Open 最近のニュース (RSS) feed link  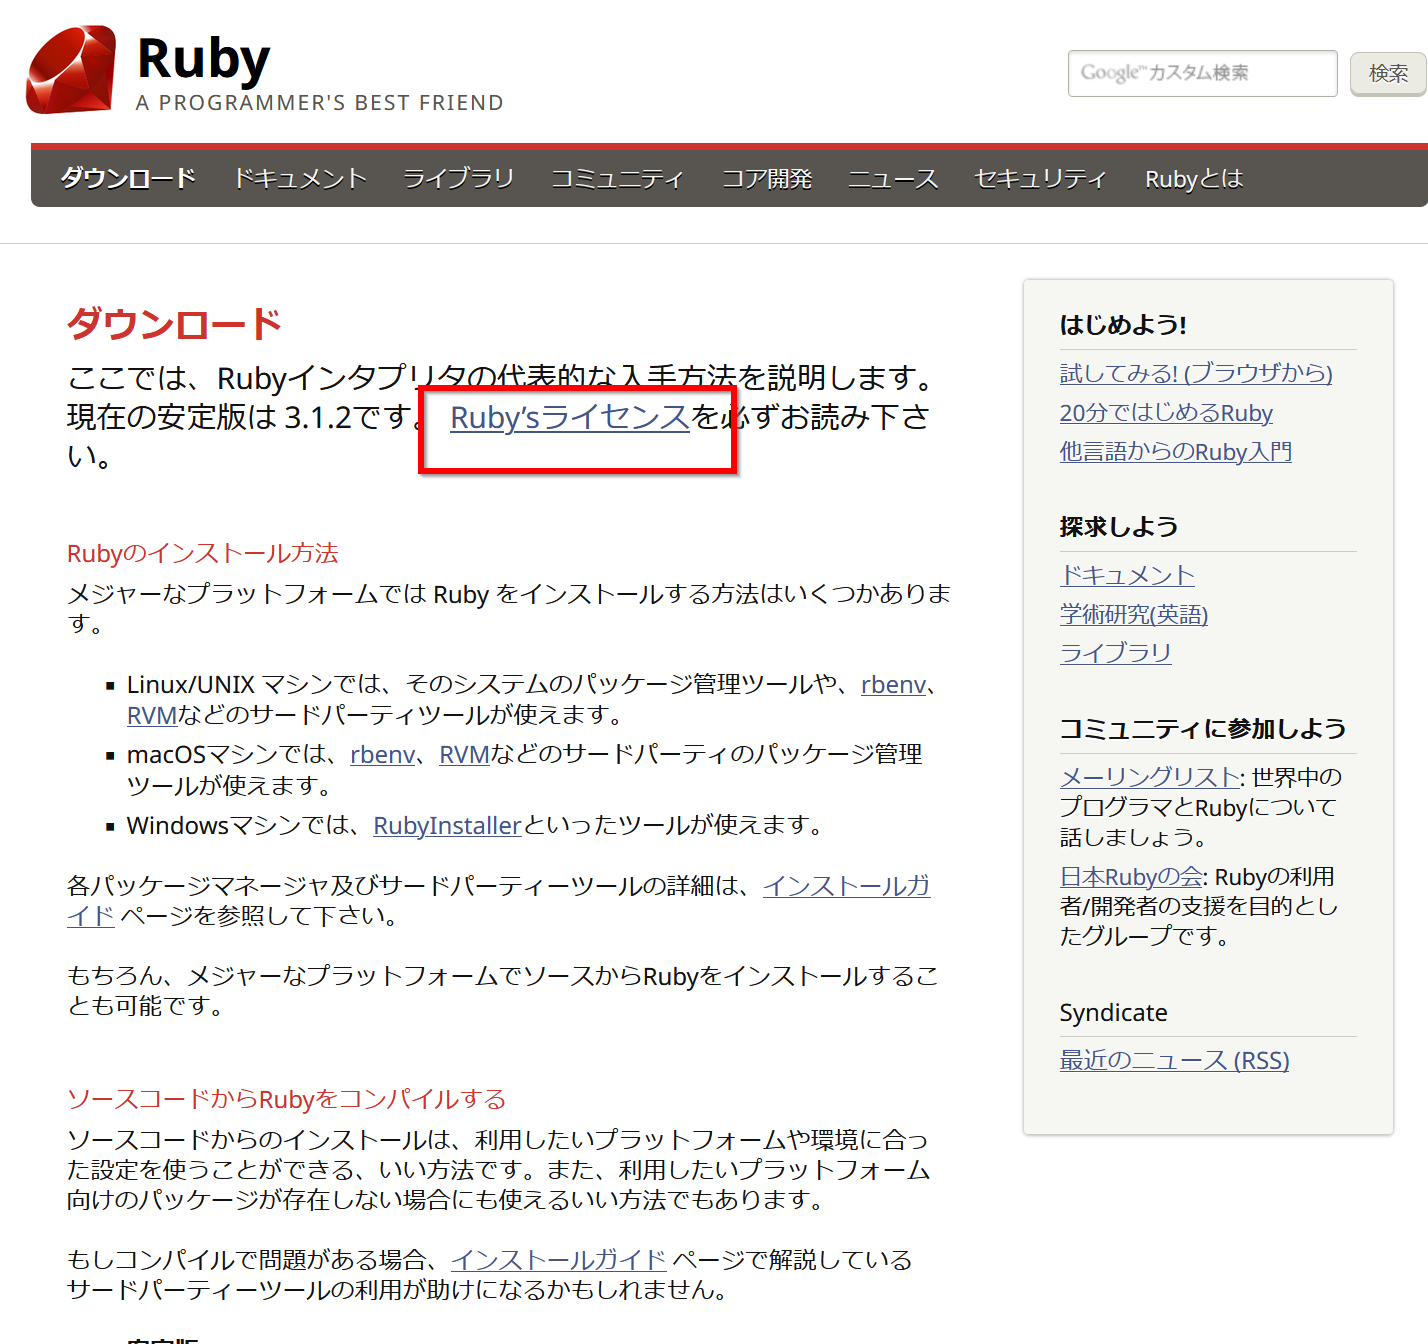tap(1175, 1060)
